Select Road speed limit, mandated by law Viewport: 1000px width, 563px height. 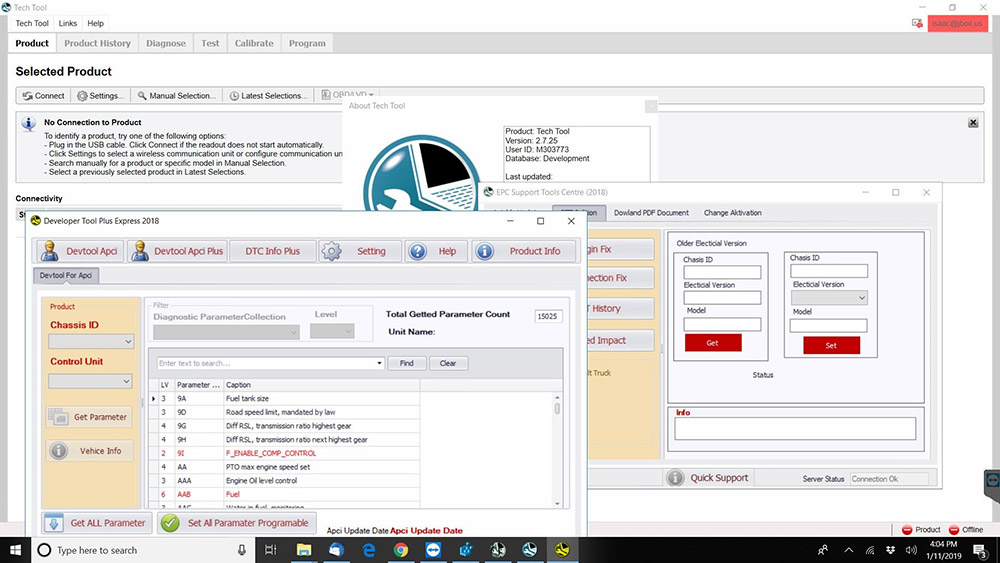tap(284, 412)
